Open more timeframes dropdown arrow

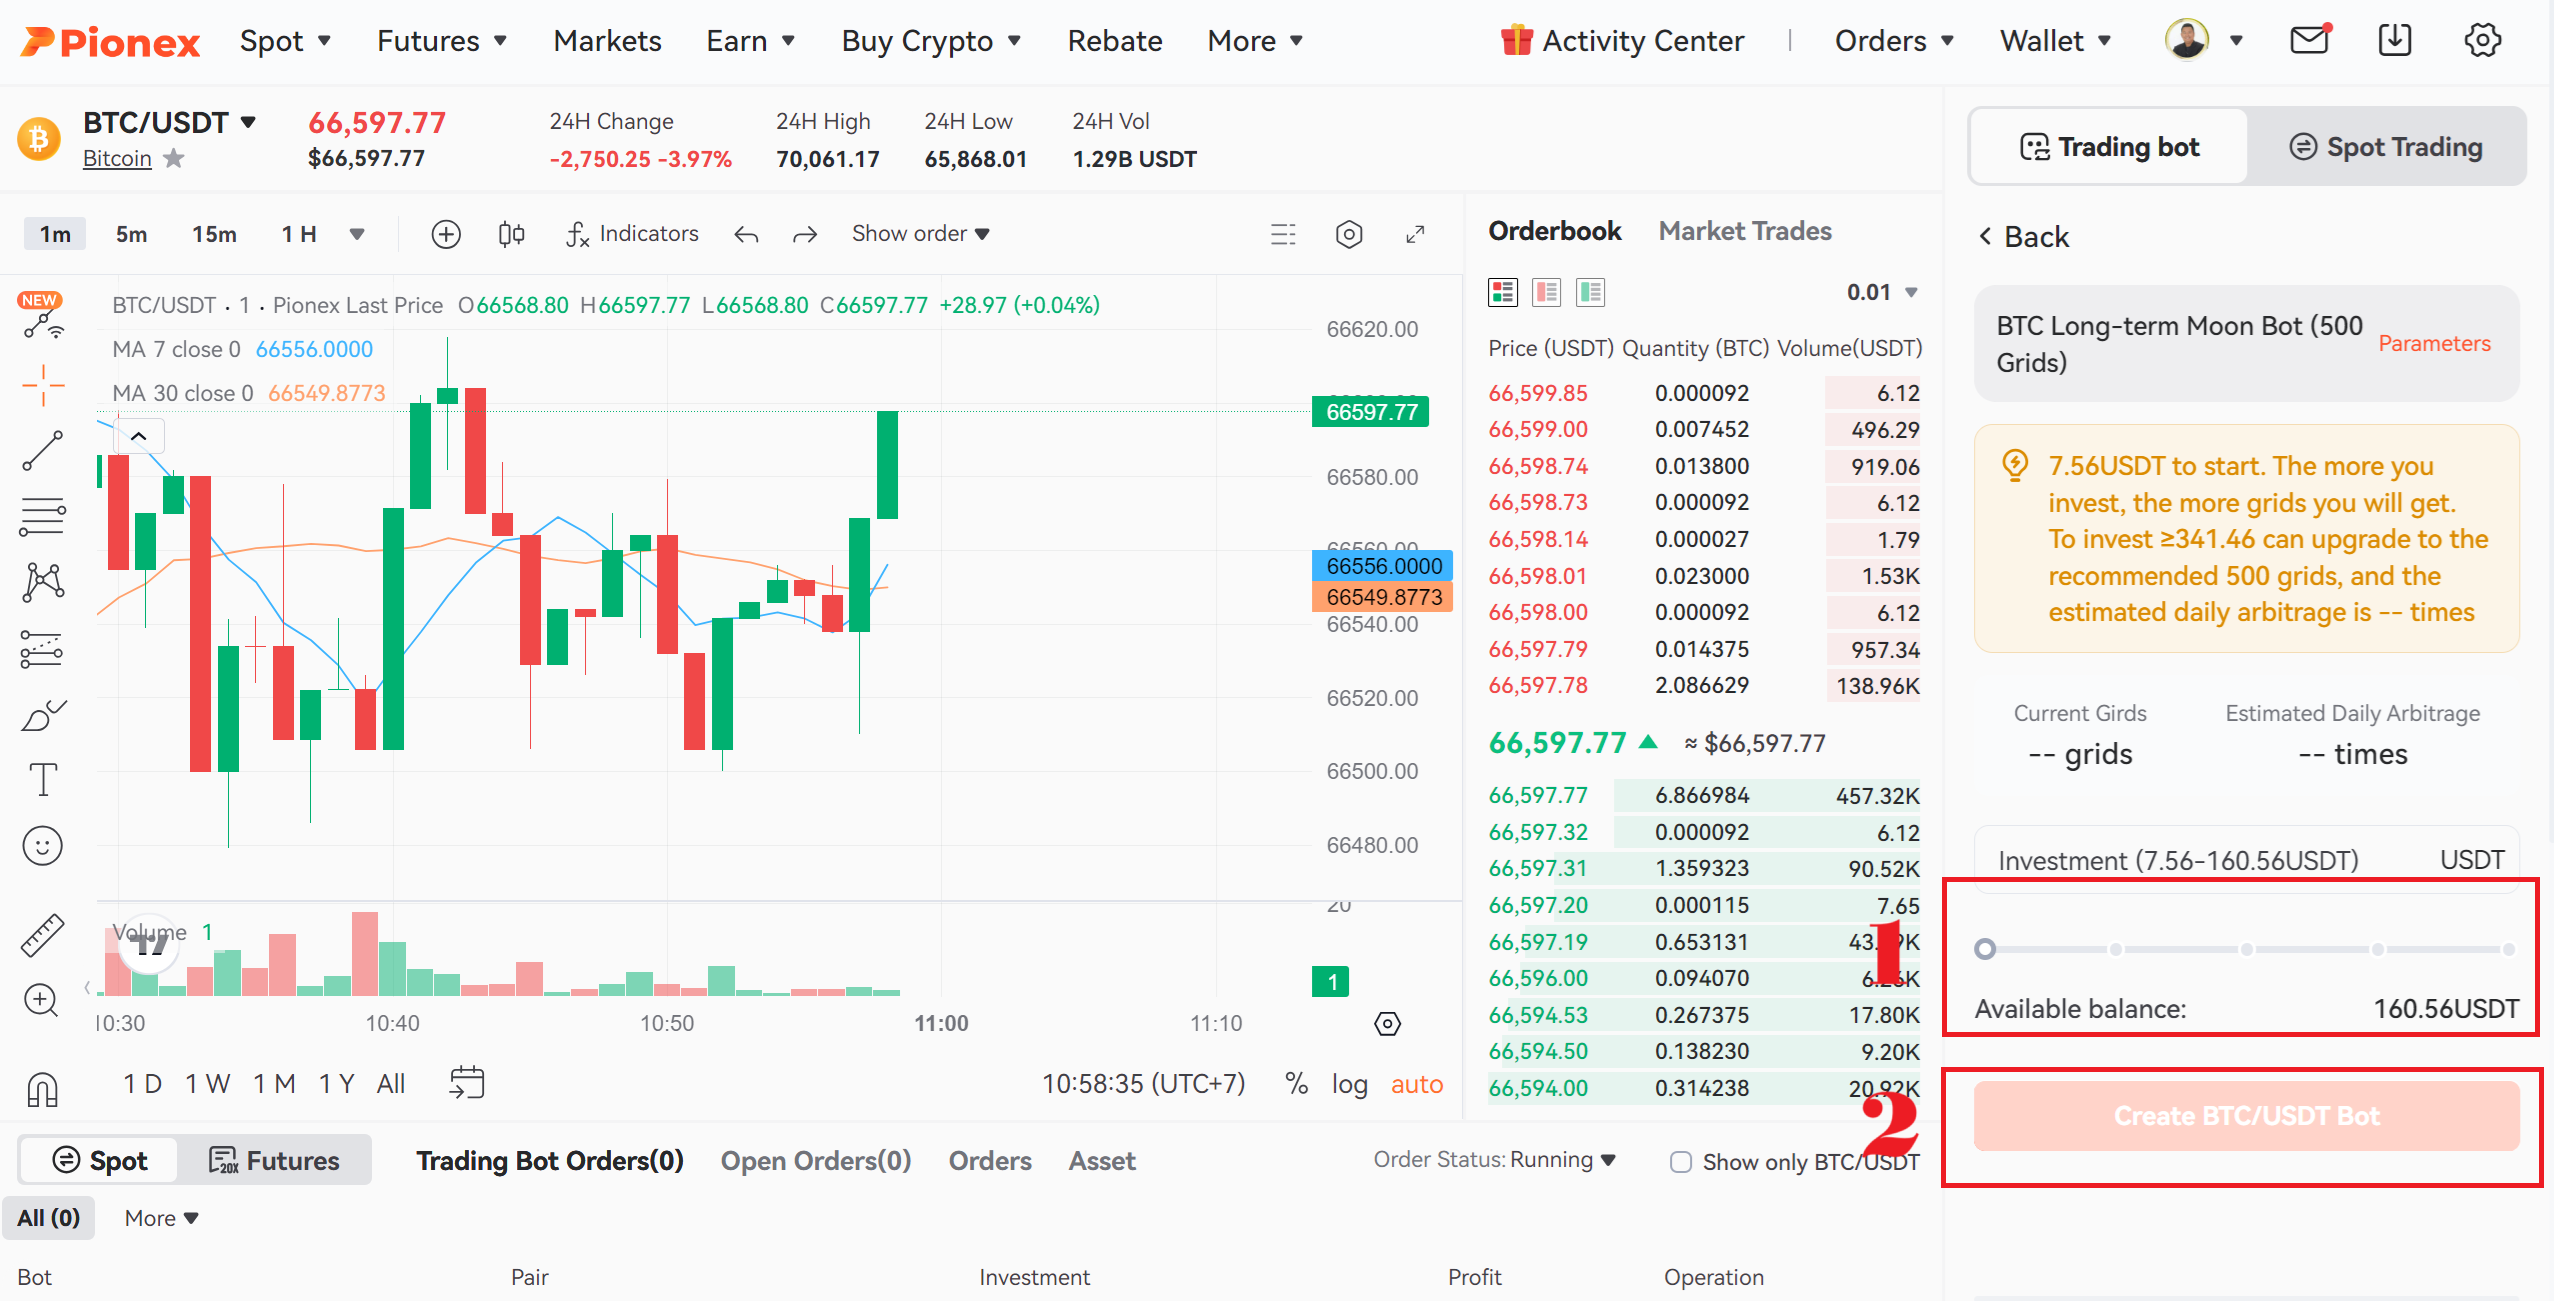coord(357,234)
